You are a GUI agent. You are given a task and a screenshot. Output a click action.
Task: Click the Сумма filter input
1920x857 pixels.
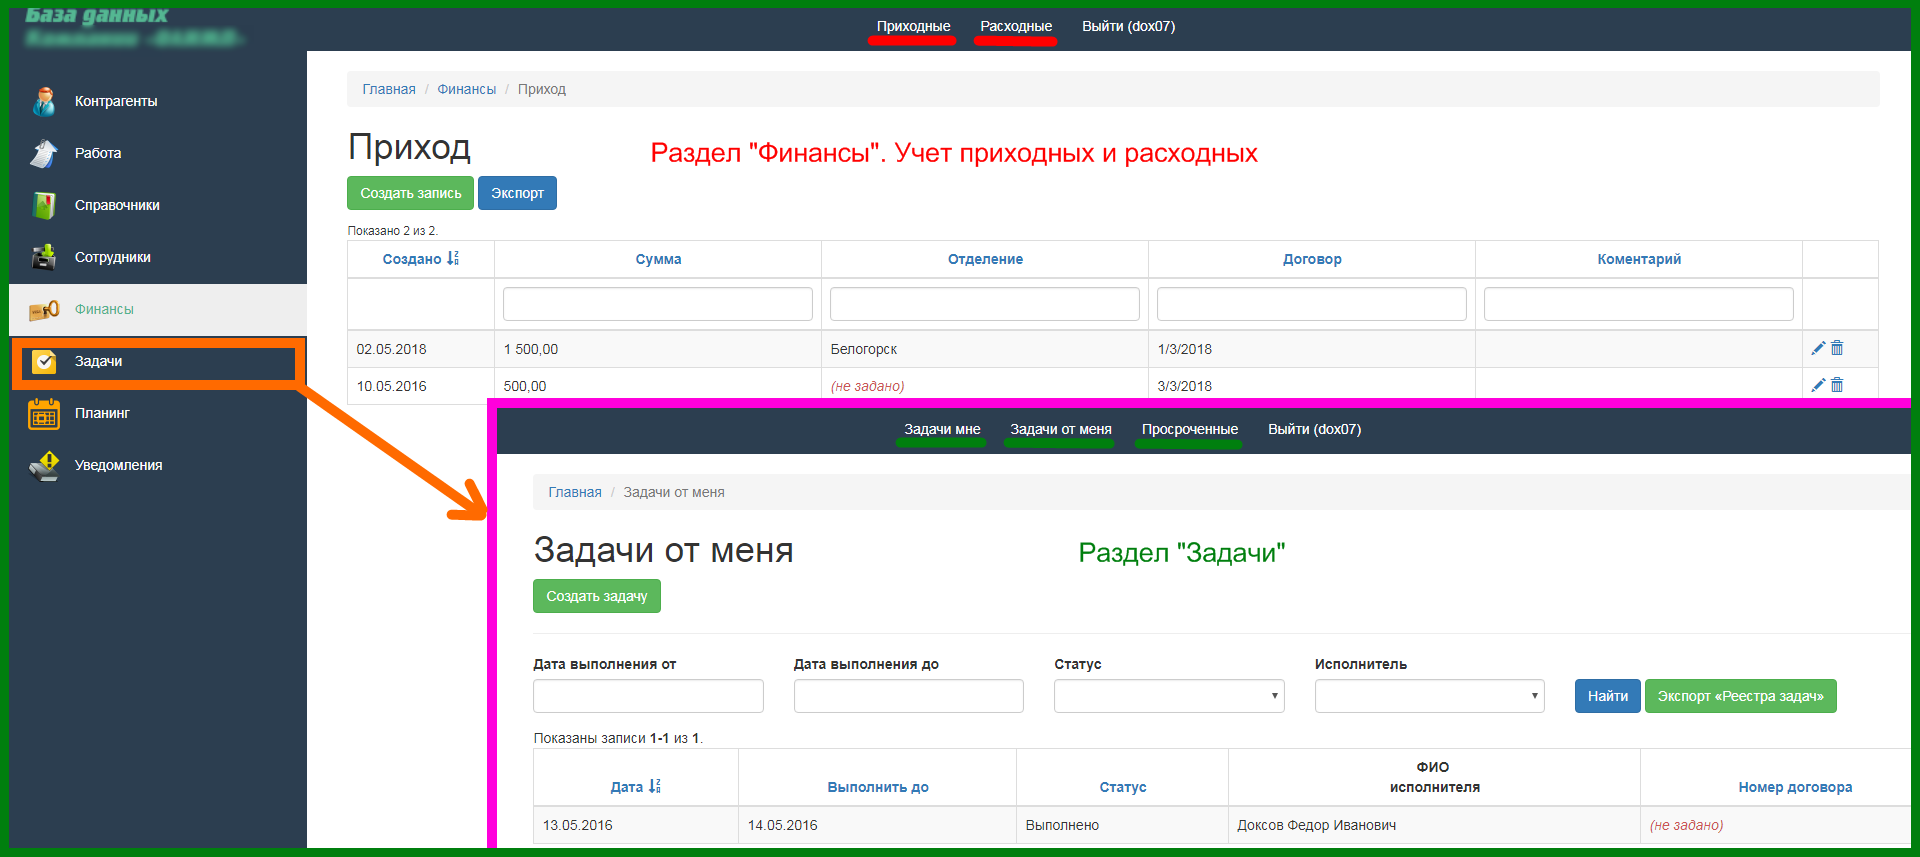658,304
